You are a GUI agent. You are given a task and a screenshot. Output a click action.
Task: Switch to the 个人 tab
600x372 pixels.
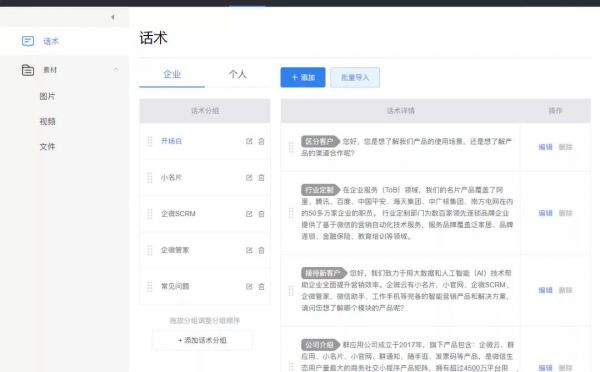(237, 74)
